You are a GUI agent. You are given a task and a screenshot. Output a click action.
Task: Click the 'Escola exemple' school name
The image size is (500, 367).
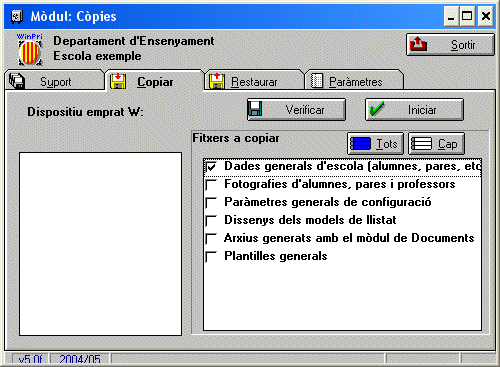[97, 56]
